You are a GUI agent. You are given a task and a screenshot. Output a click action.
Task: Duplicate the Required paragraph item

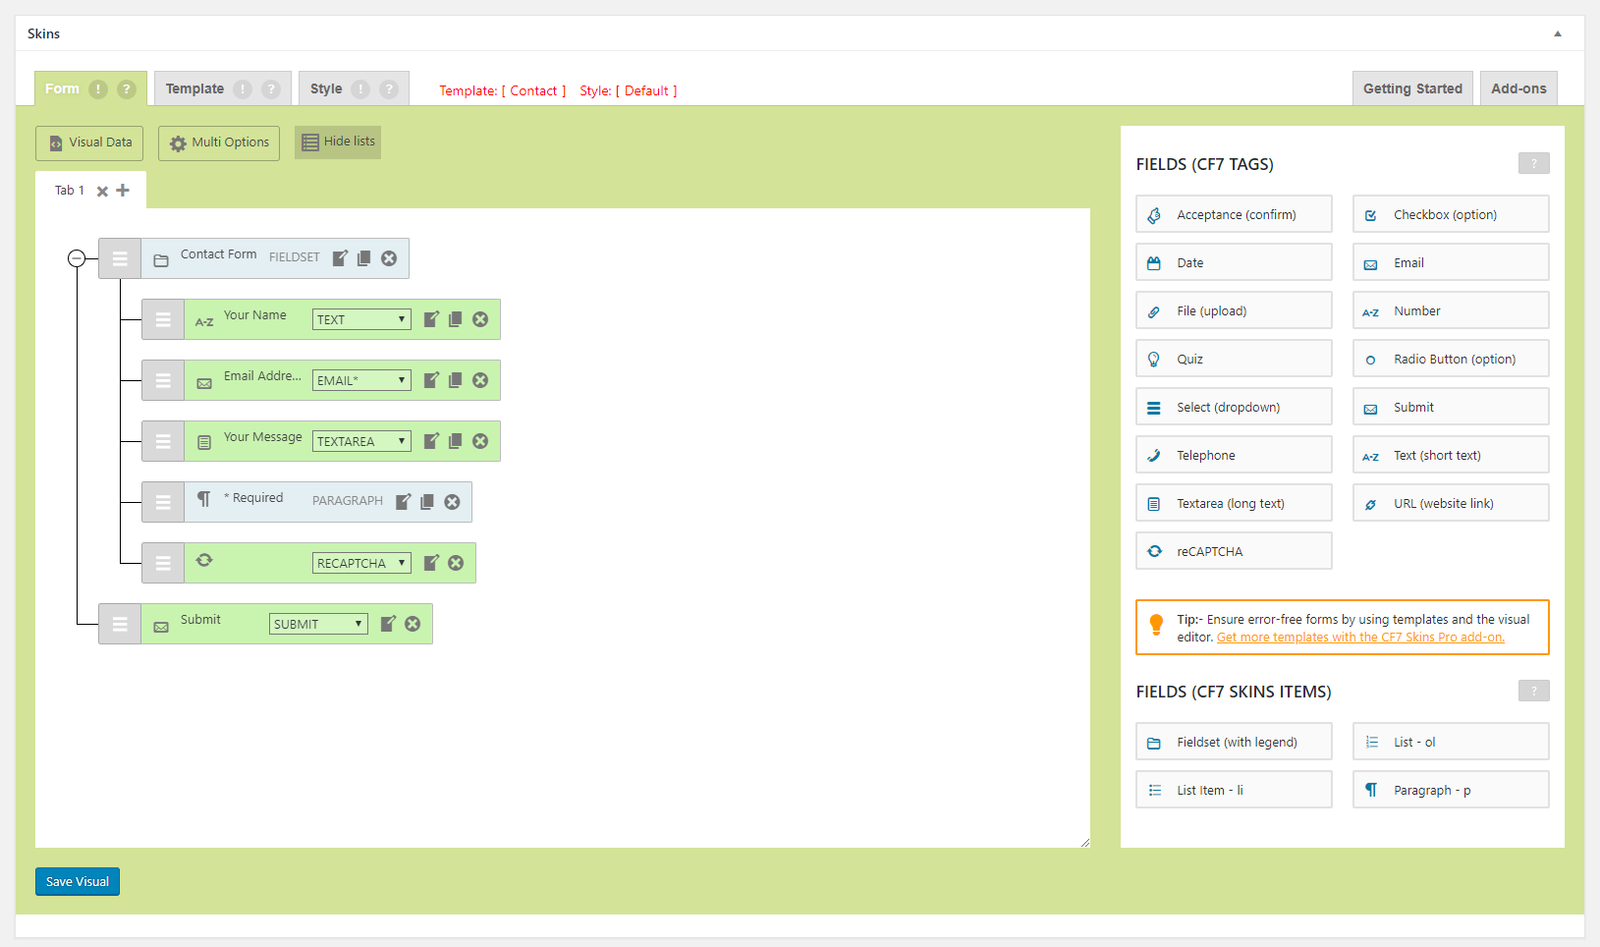coord(427,502)
